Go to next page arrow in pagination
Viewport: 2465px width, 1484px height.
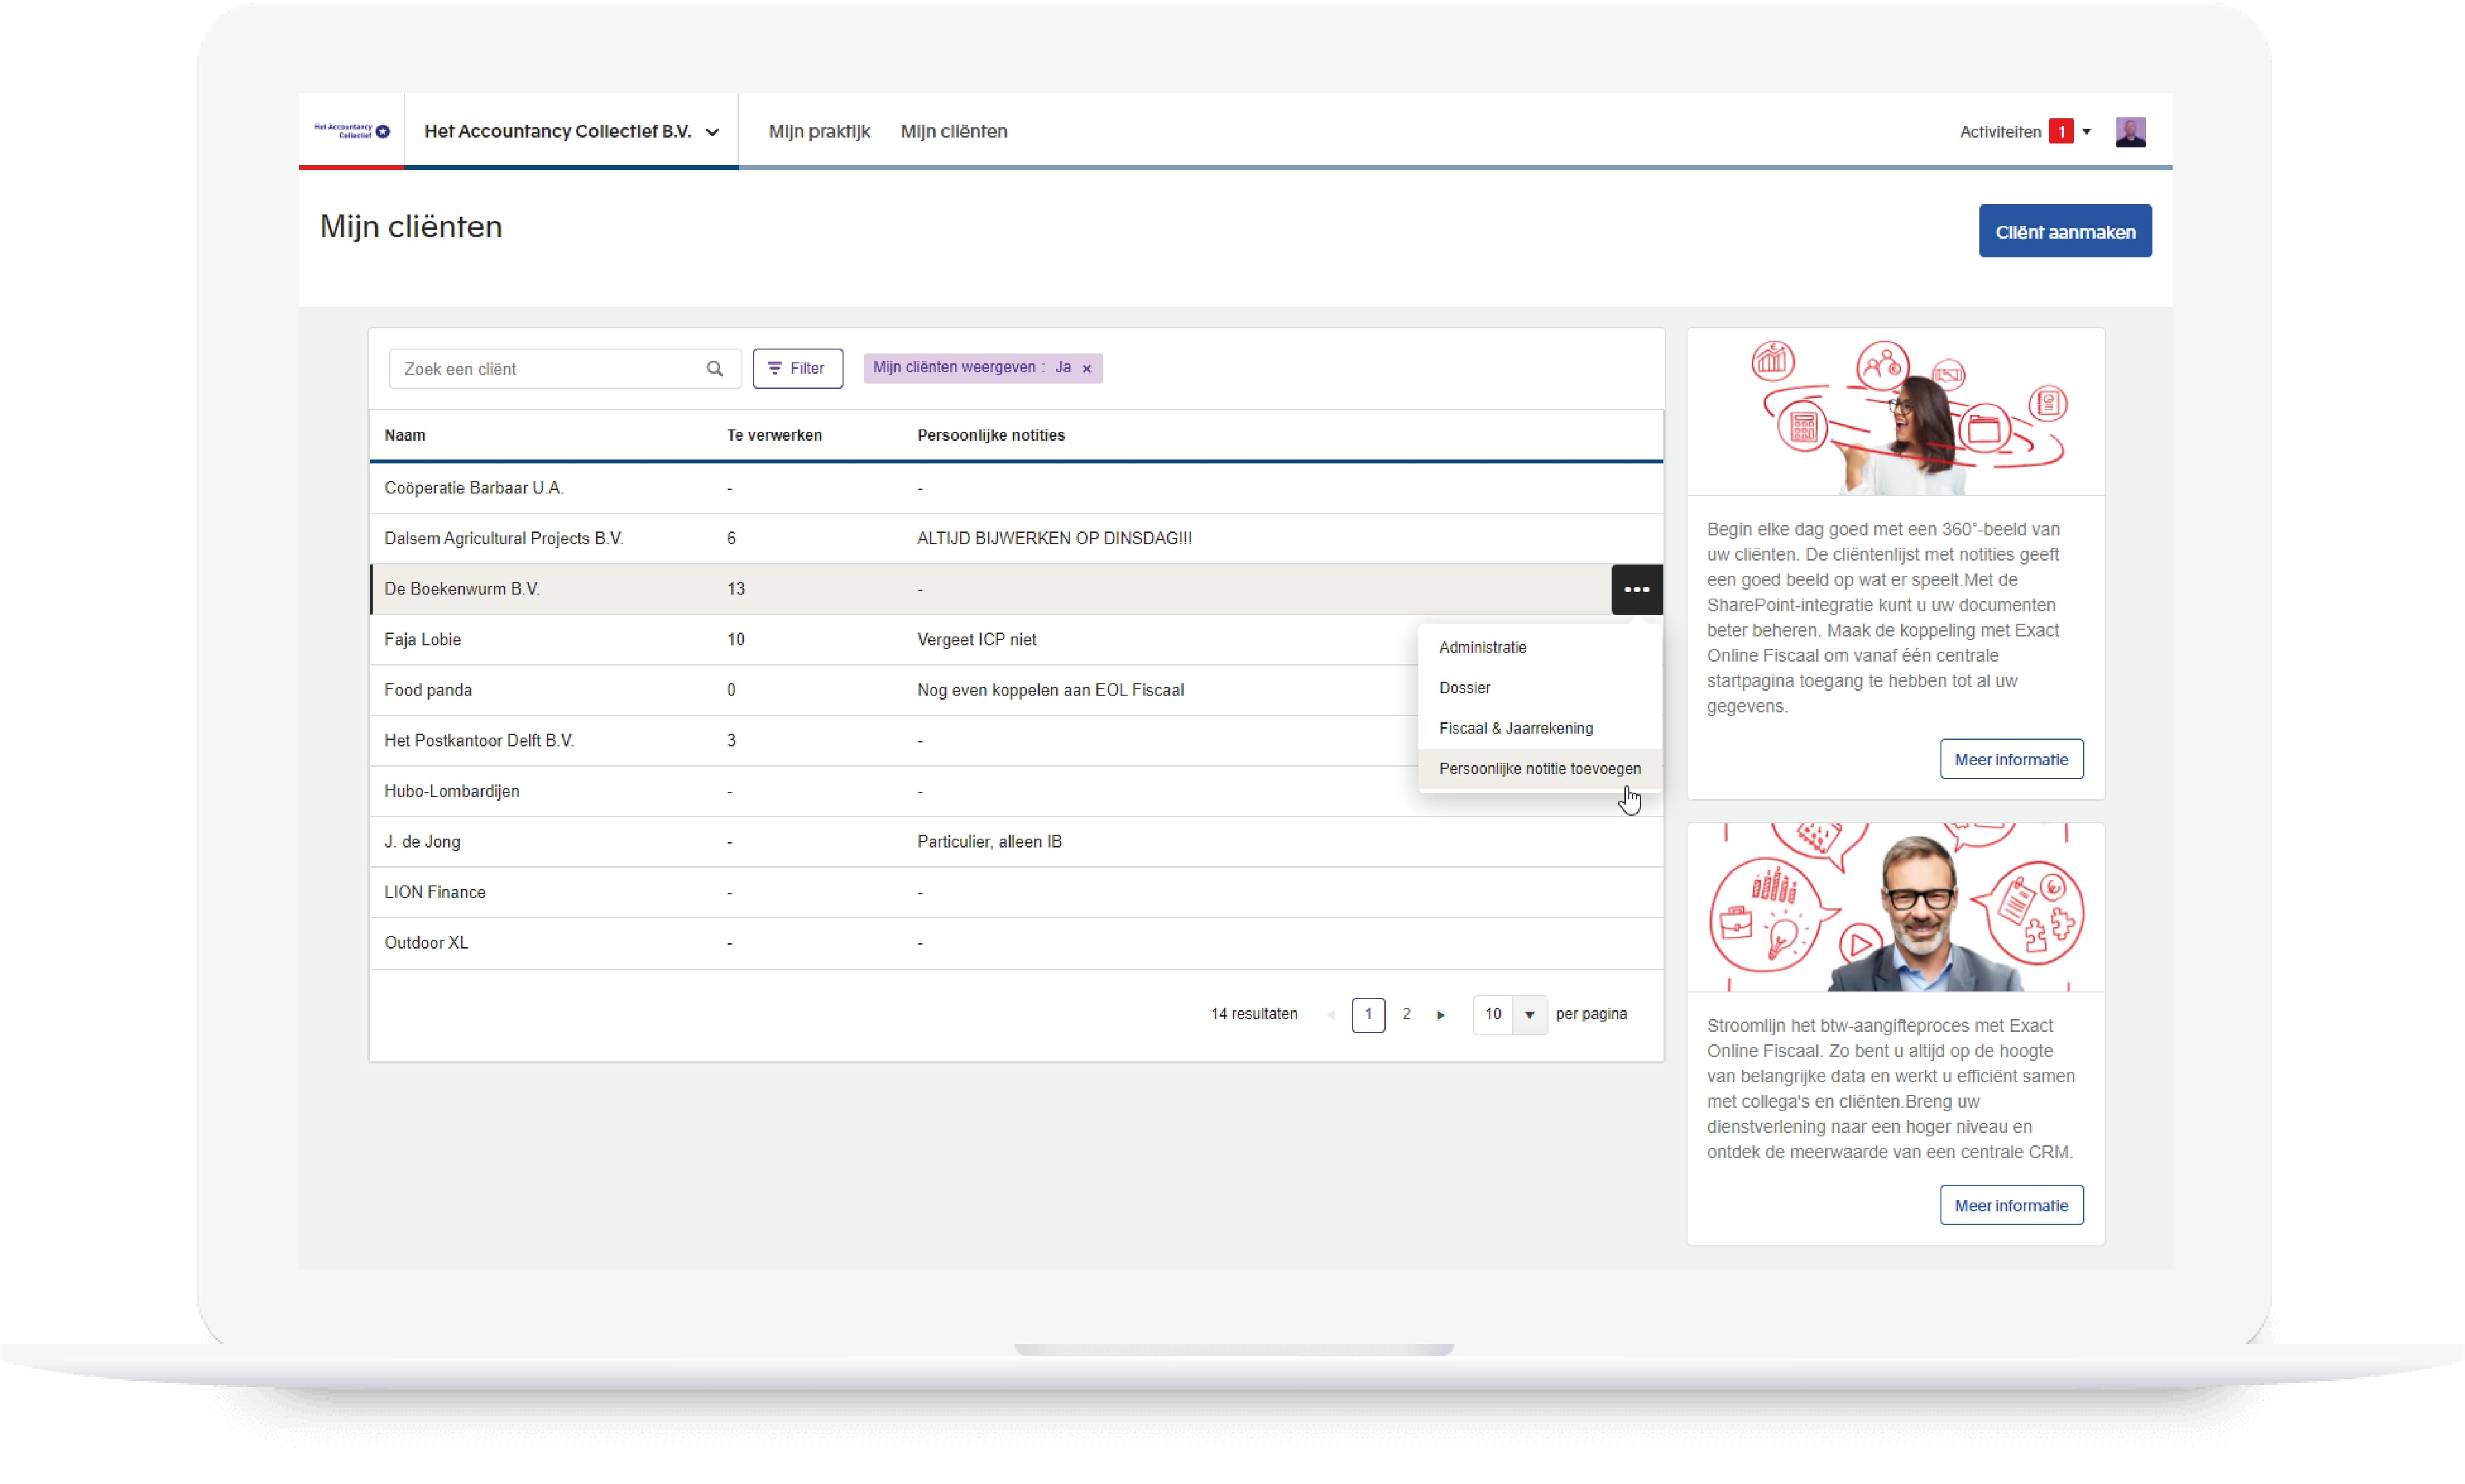coord(1441,1015)
